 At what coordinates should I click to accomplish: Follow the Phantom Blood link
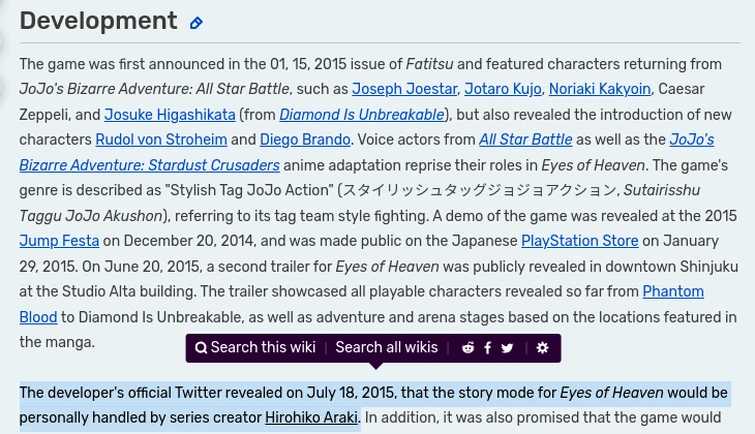[x=672, y=292]
